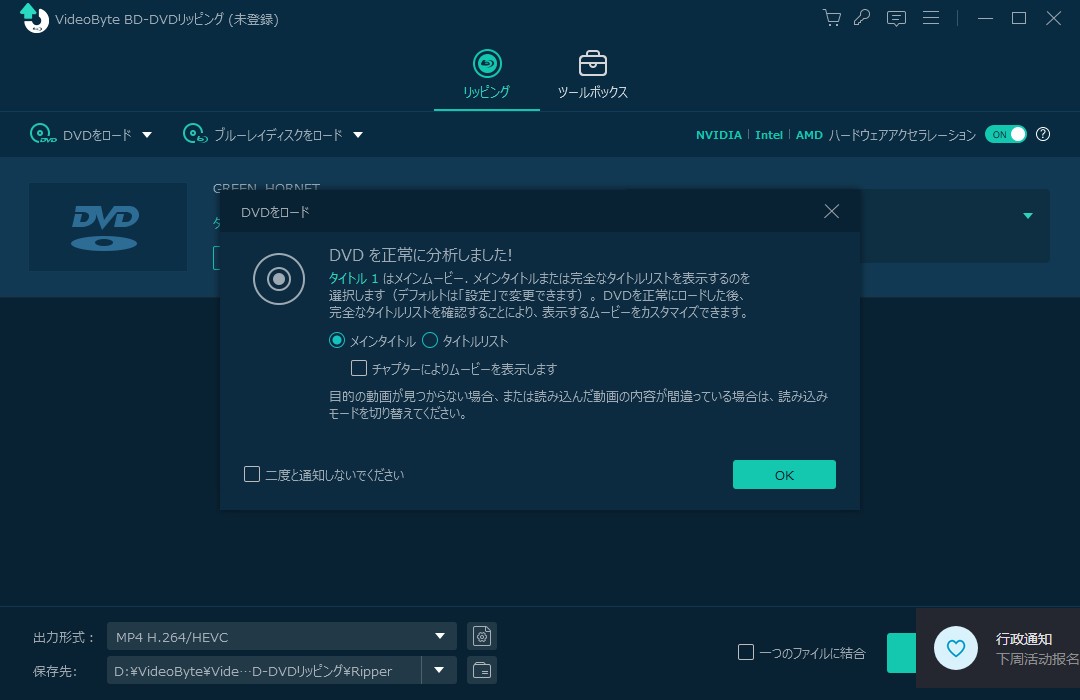
Task: Open the registration key icon
Action: 862,18
